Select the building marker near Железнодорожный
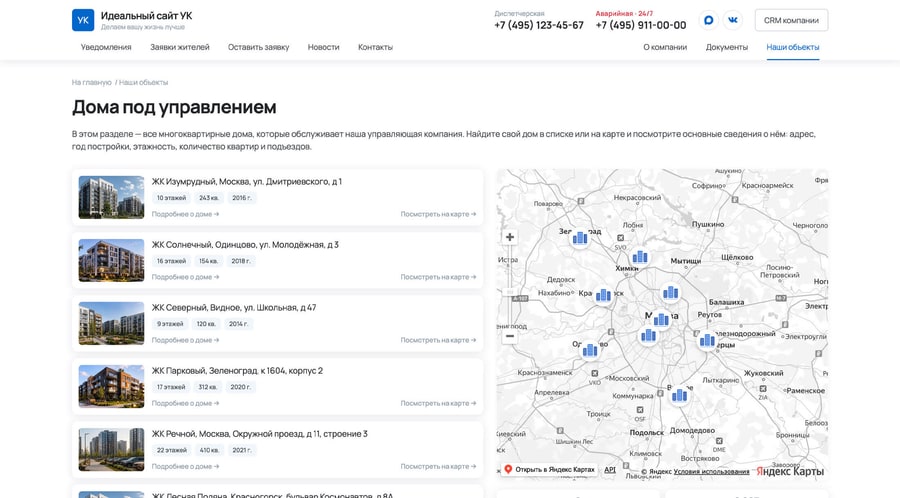 707,341
